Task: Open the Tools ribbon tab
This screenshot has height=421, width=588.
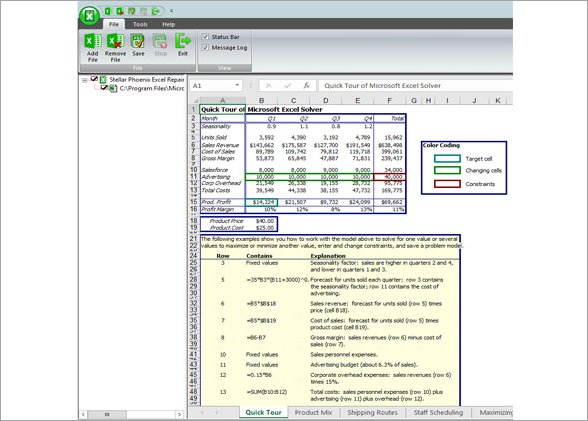Action: coord(140,24)
